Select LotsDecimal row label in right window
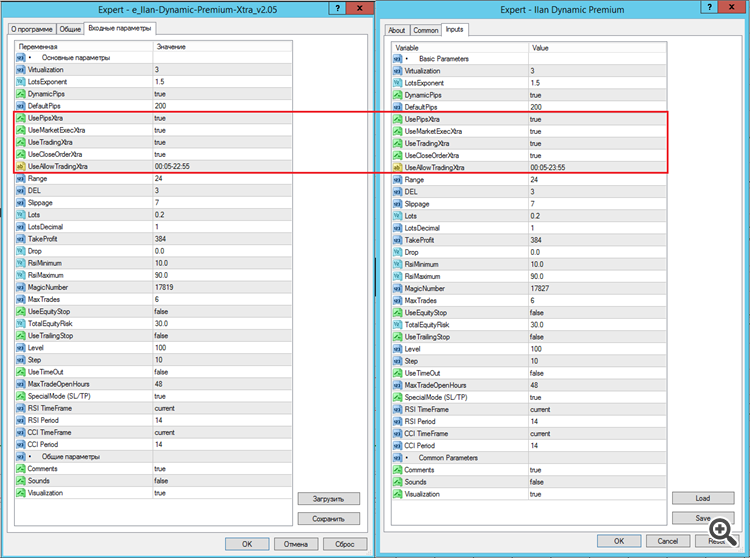Viewport: 750px width, 558px height. point(422,228)
